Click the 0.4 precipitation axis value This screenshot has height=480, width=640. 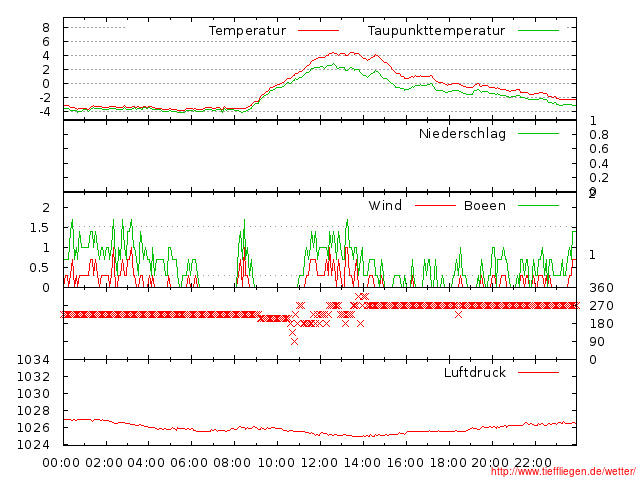coord(599,164)
